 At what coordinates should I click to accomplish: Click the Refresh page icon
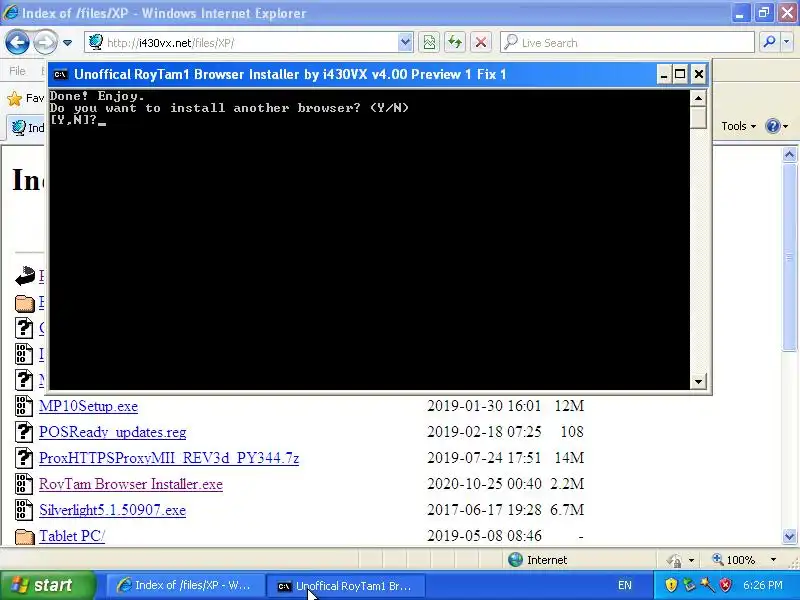[455, 43]
